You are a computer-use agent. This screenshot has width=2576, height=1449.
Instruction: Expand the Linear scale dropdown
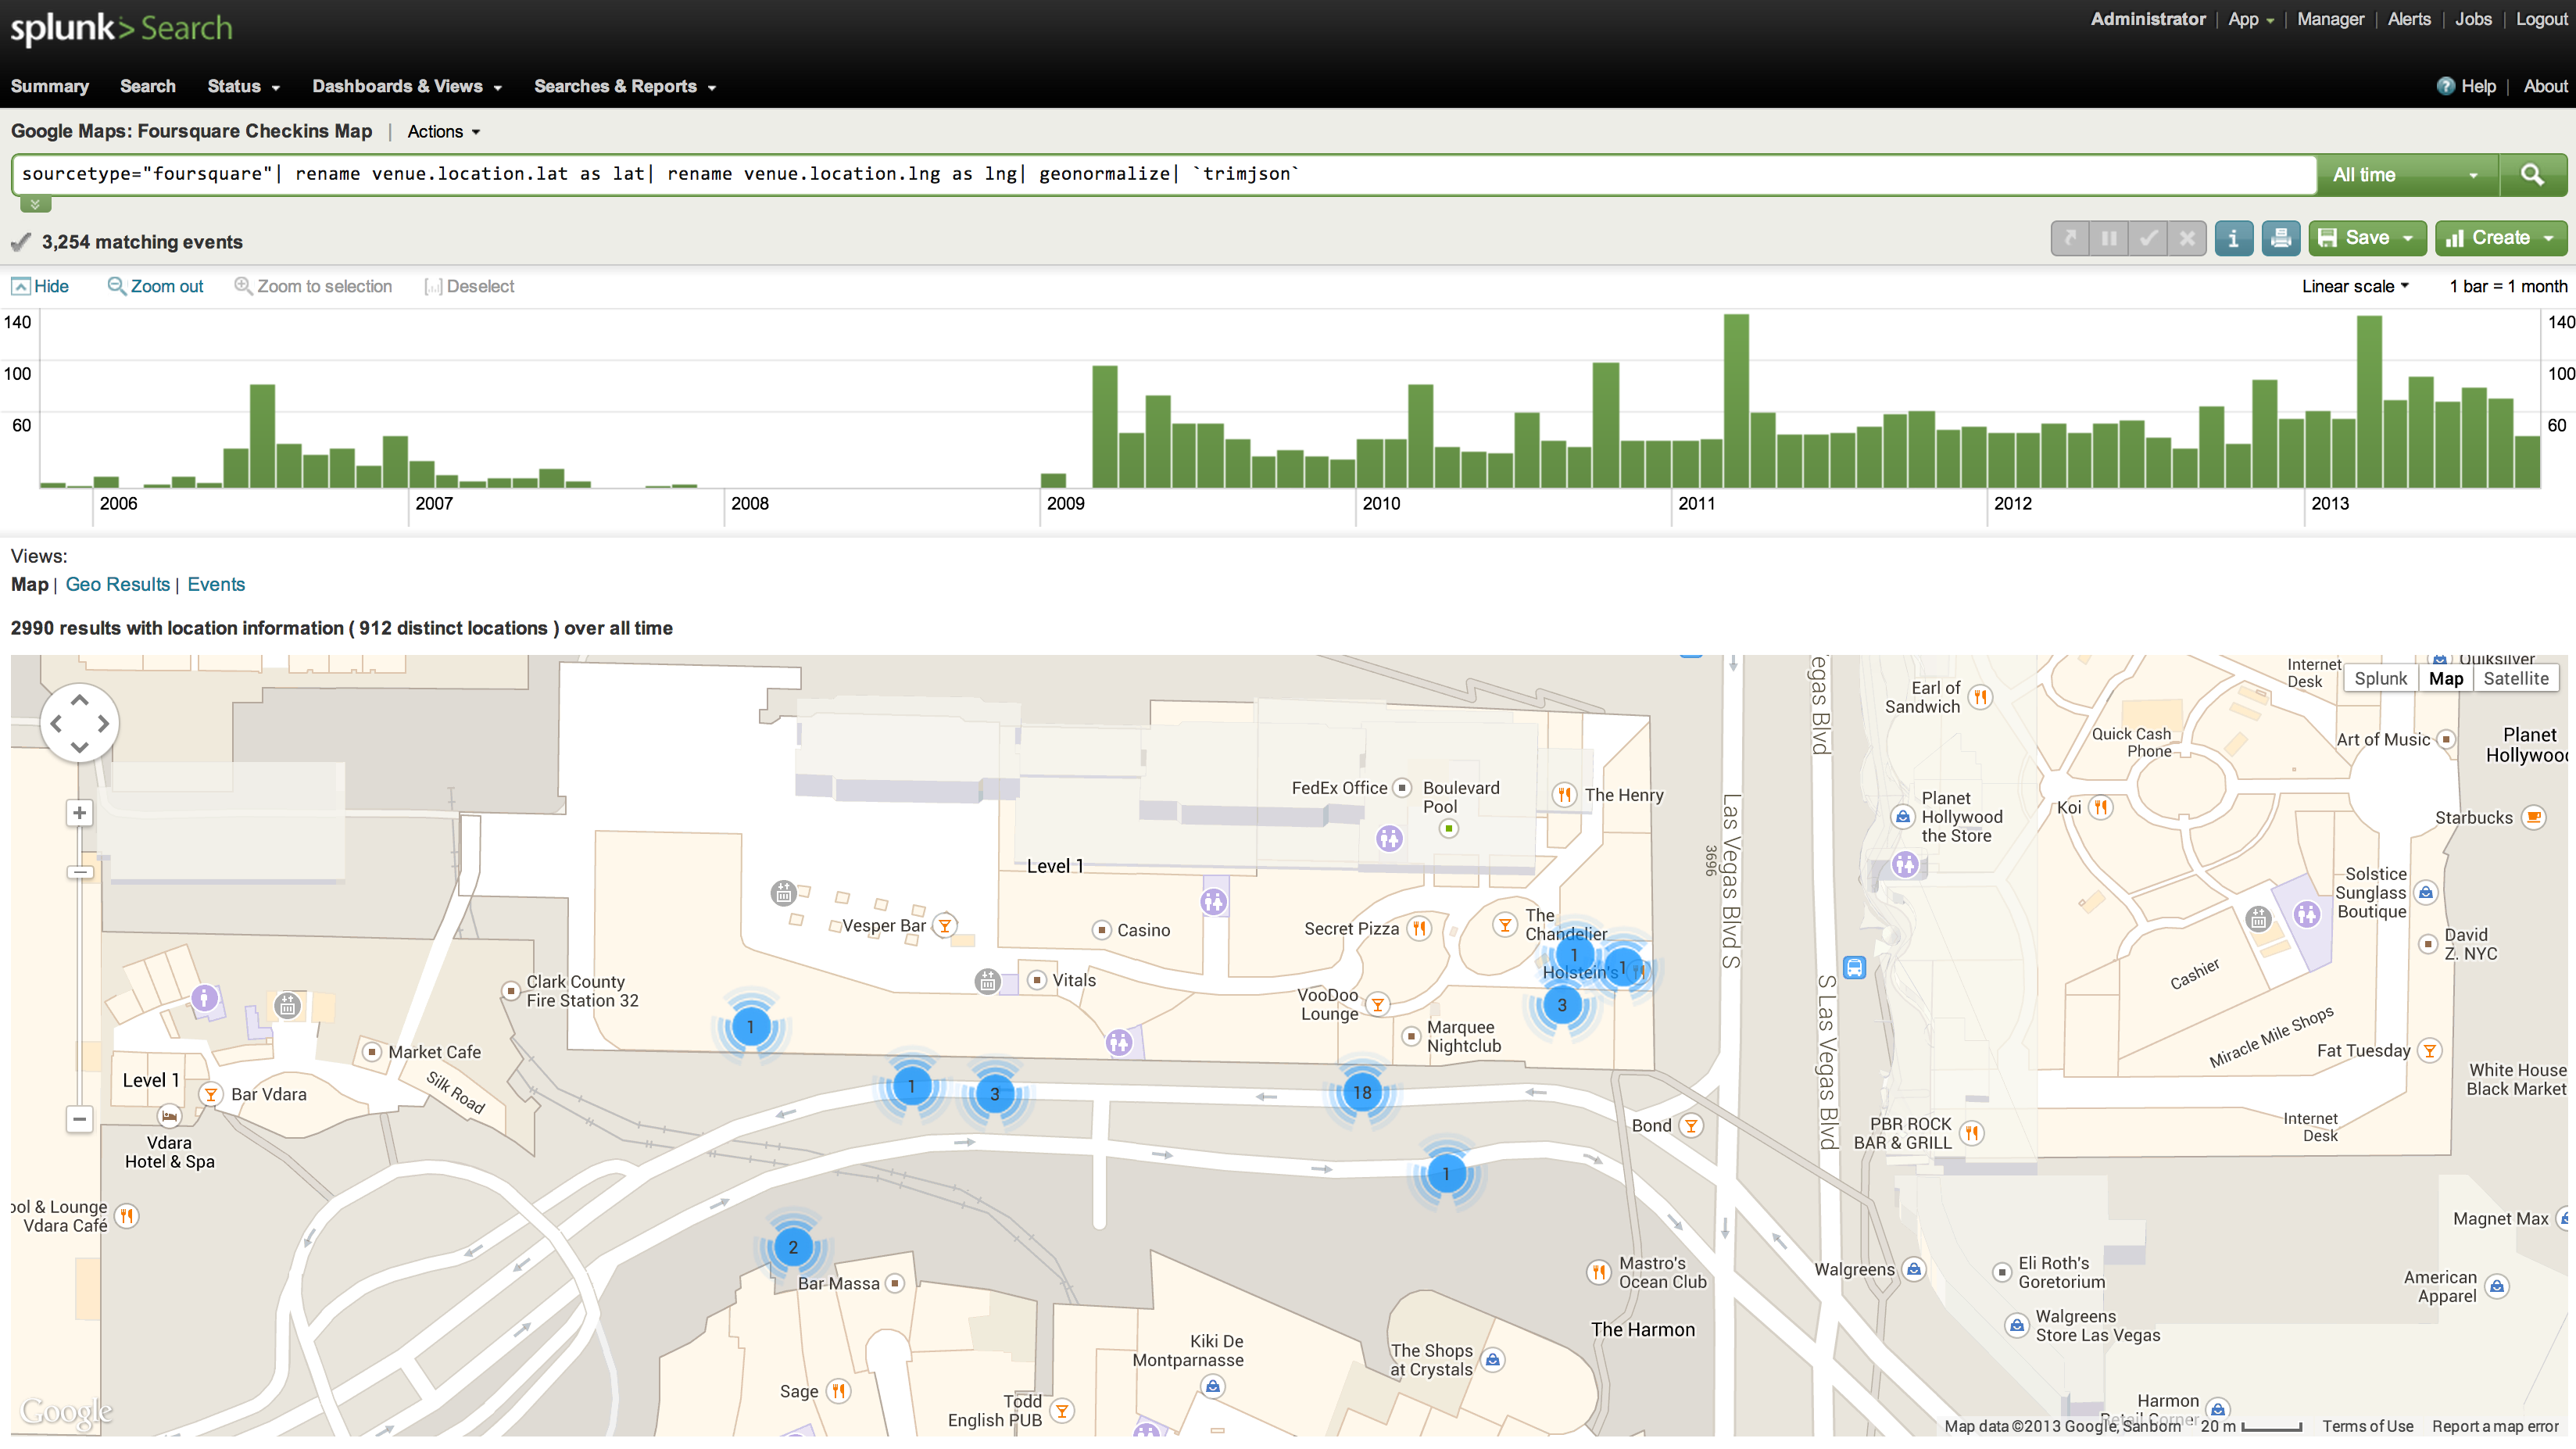[2354, 286]
